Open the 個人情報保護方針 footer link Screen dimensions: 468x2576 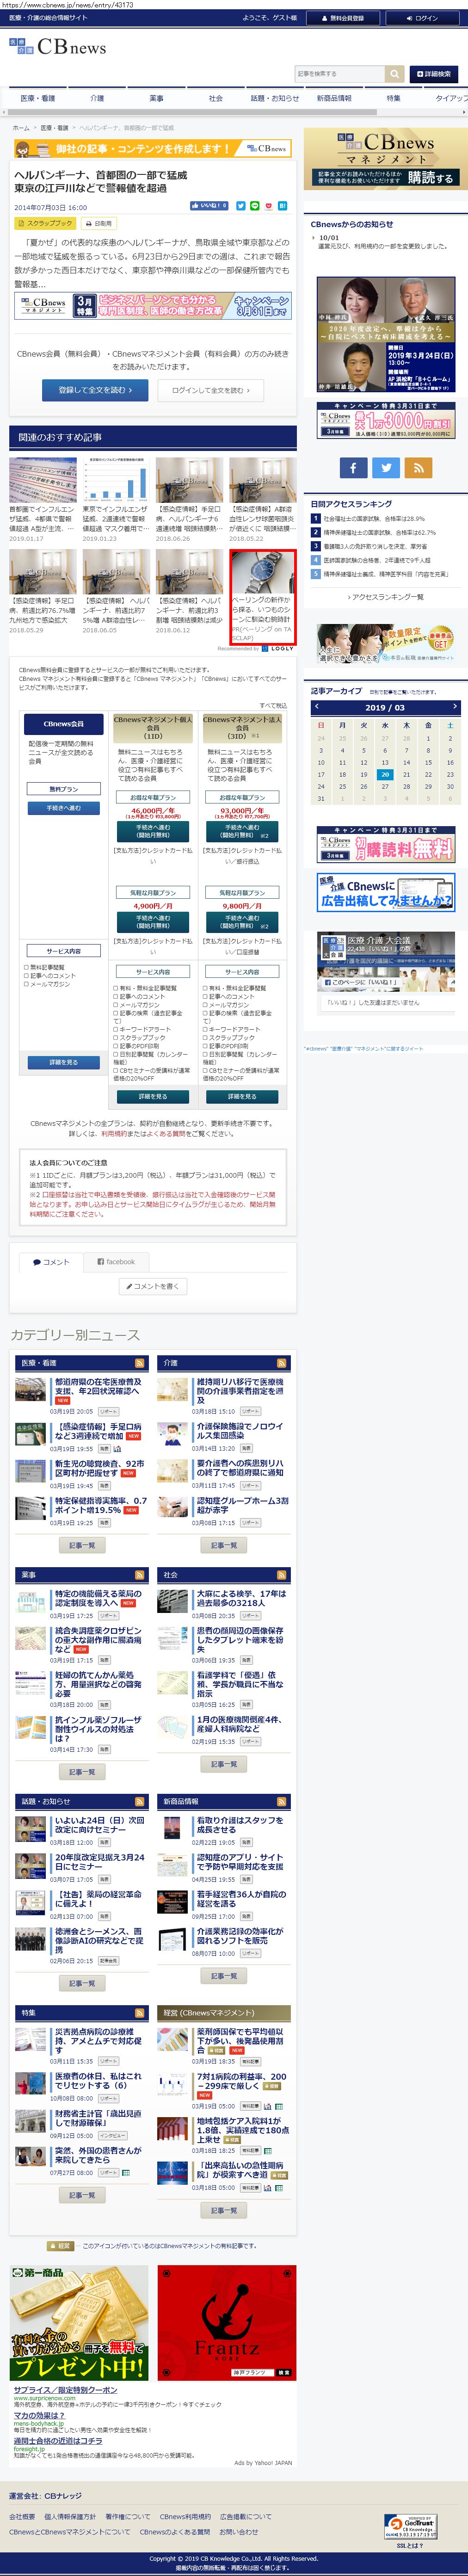(70, 2517)
